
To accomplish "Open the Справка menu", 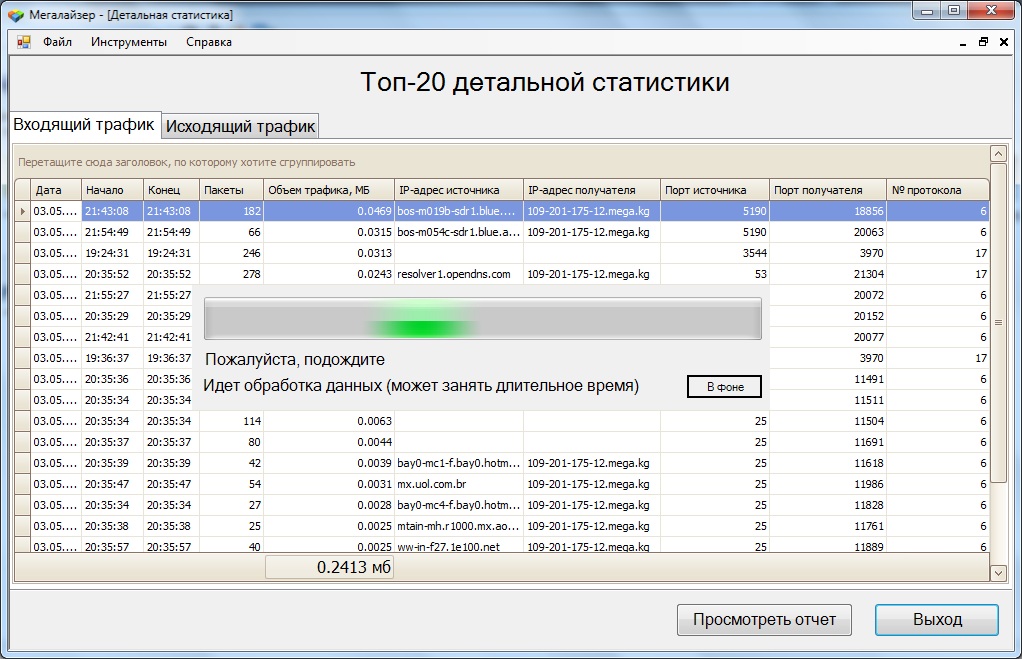I will [209, 42].
